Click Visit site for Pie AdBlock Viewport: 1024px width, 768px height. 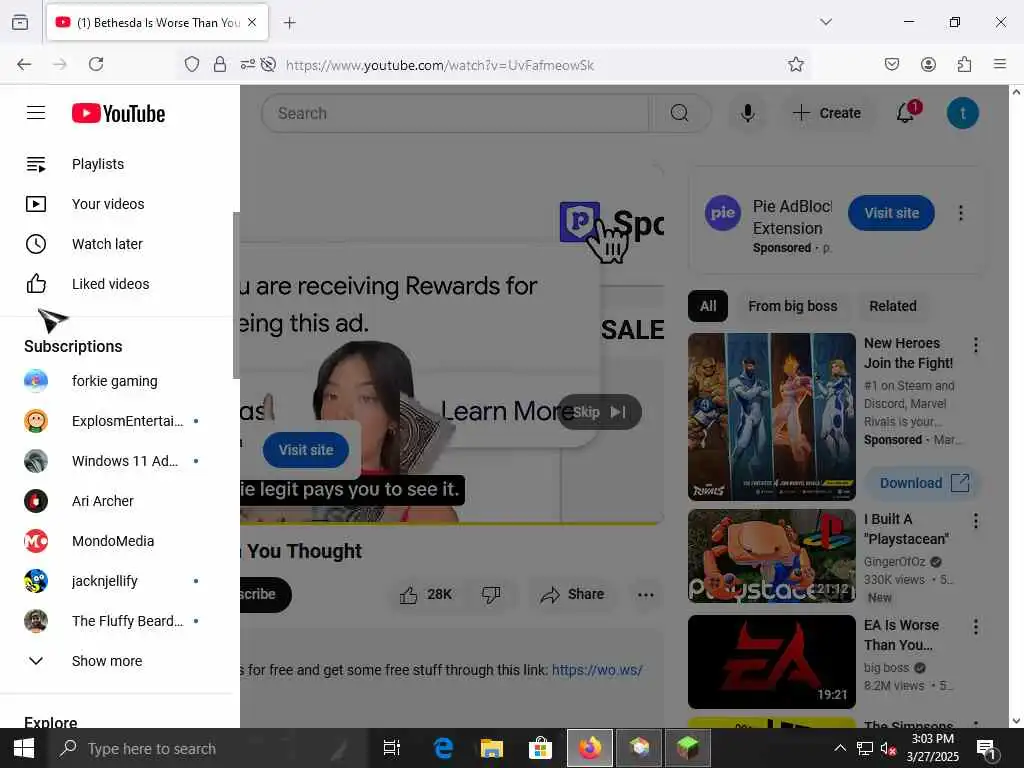891,213
